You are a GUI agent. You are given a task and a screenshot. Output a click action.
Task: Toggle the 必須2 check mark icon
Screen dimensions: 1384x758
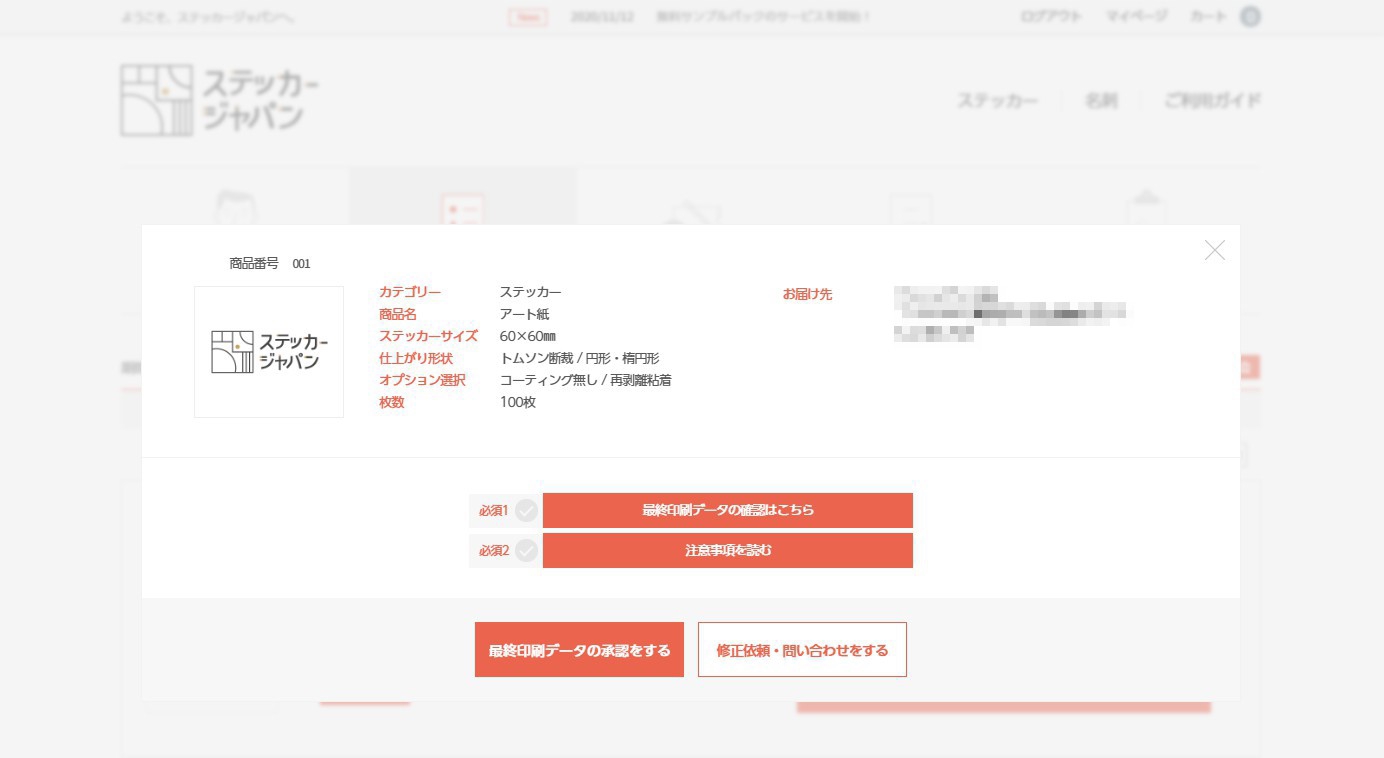click(x=526, y=551)
